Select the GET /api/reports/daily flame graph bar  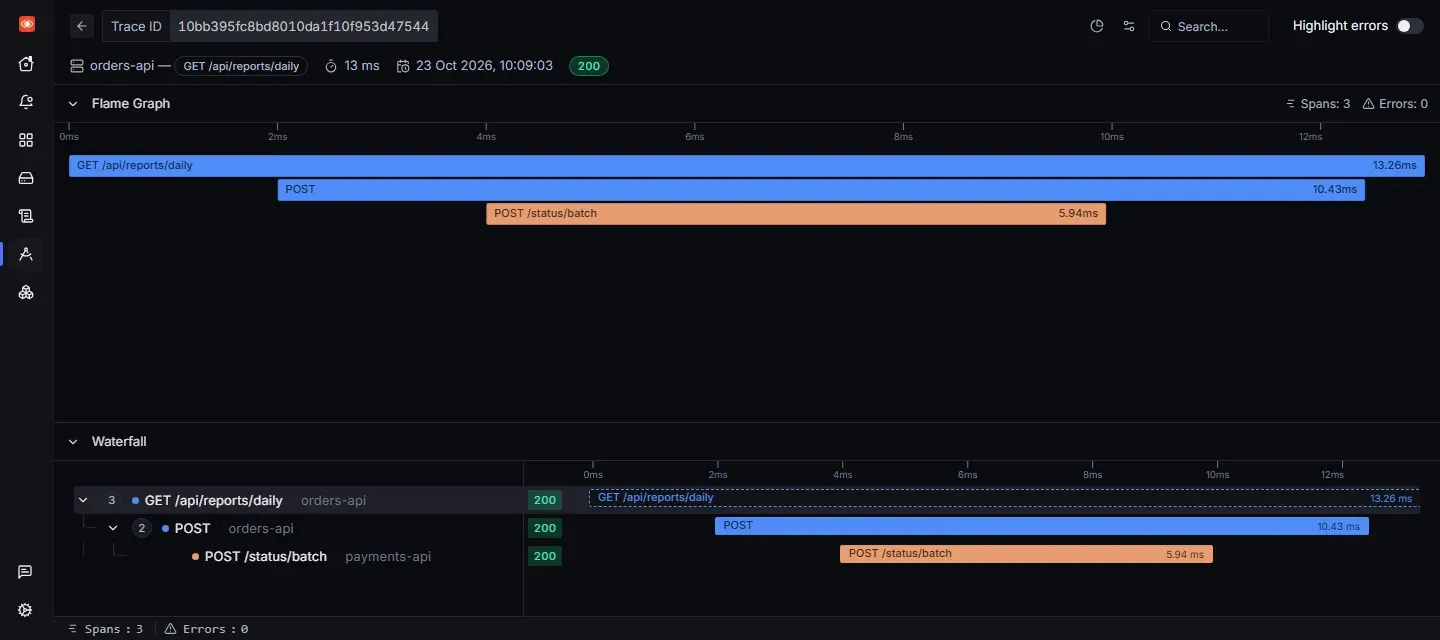point(746,166)
